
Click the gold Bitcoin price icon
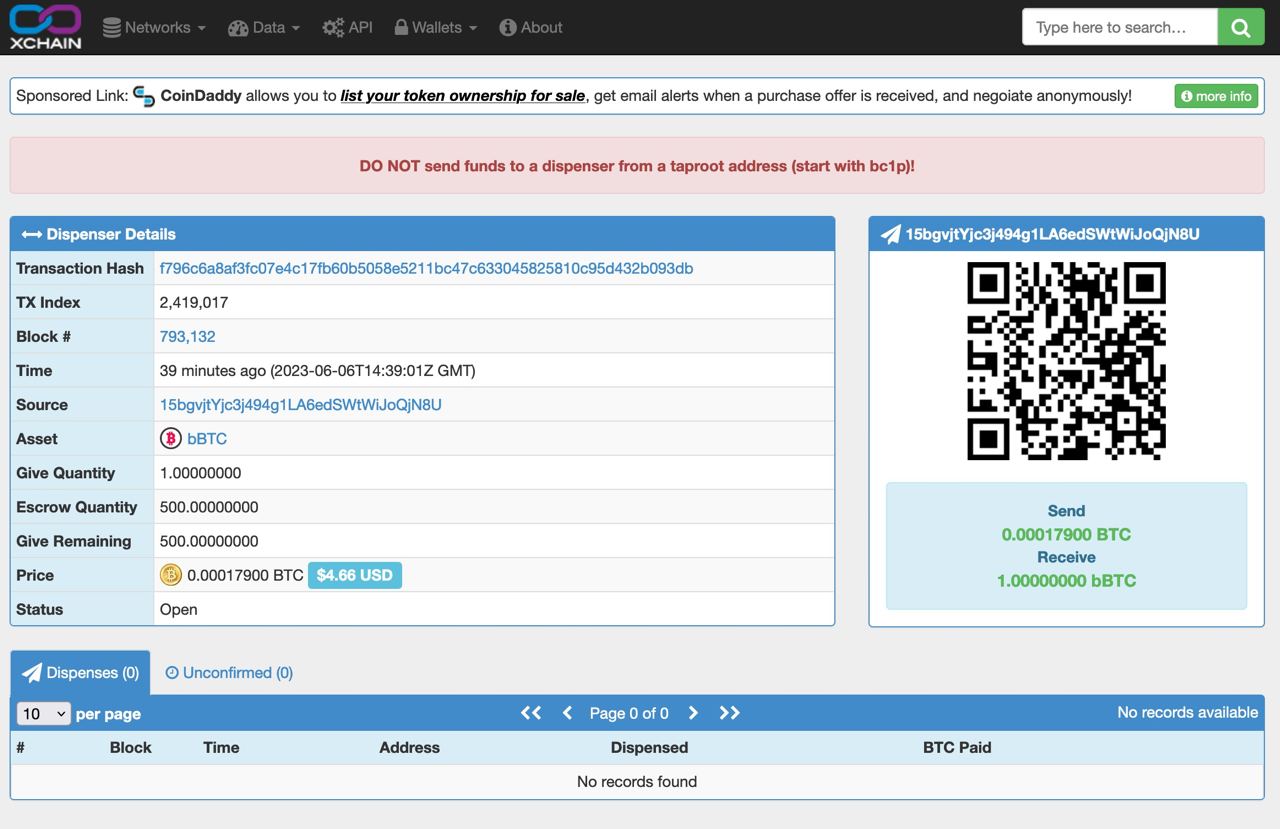click(171, 575)
